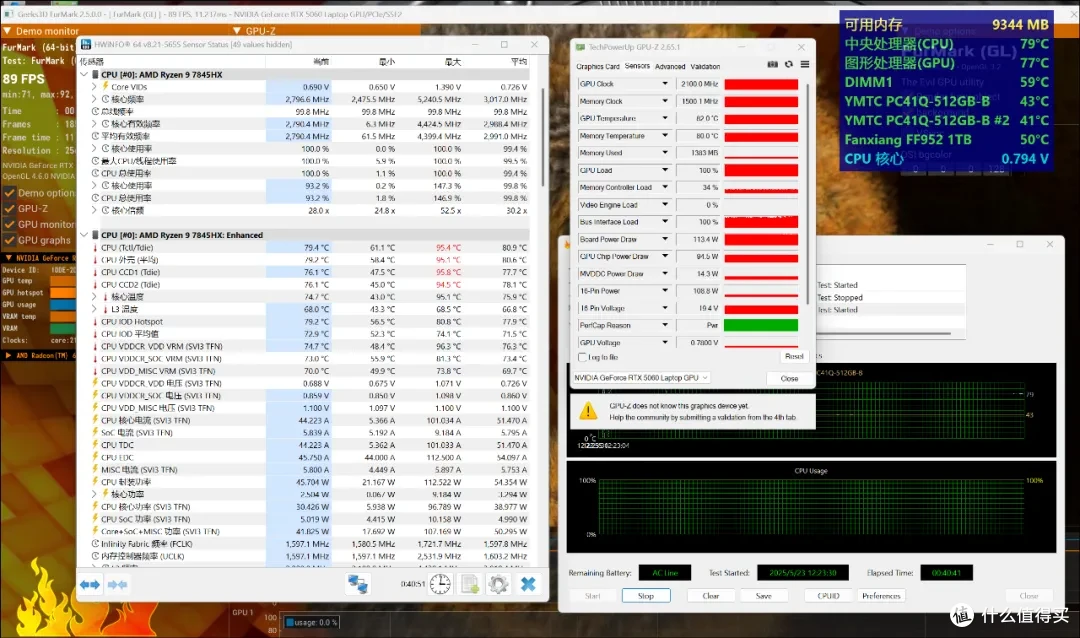Click GPU-Z screenshot camera icon
This screenshot has height=638, width=1080.
tap(772, 64)
